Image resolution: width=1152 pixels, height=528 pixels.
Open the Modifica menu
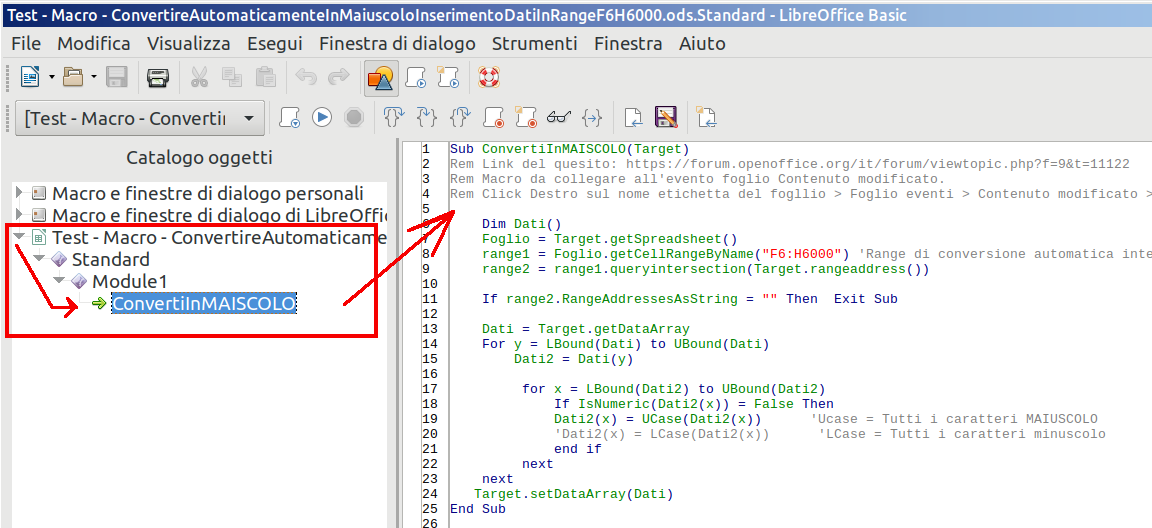pos(94,43)
